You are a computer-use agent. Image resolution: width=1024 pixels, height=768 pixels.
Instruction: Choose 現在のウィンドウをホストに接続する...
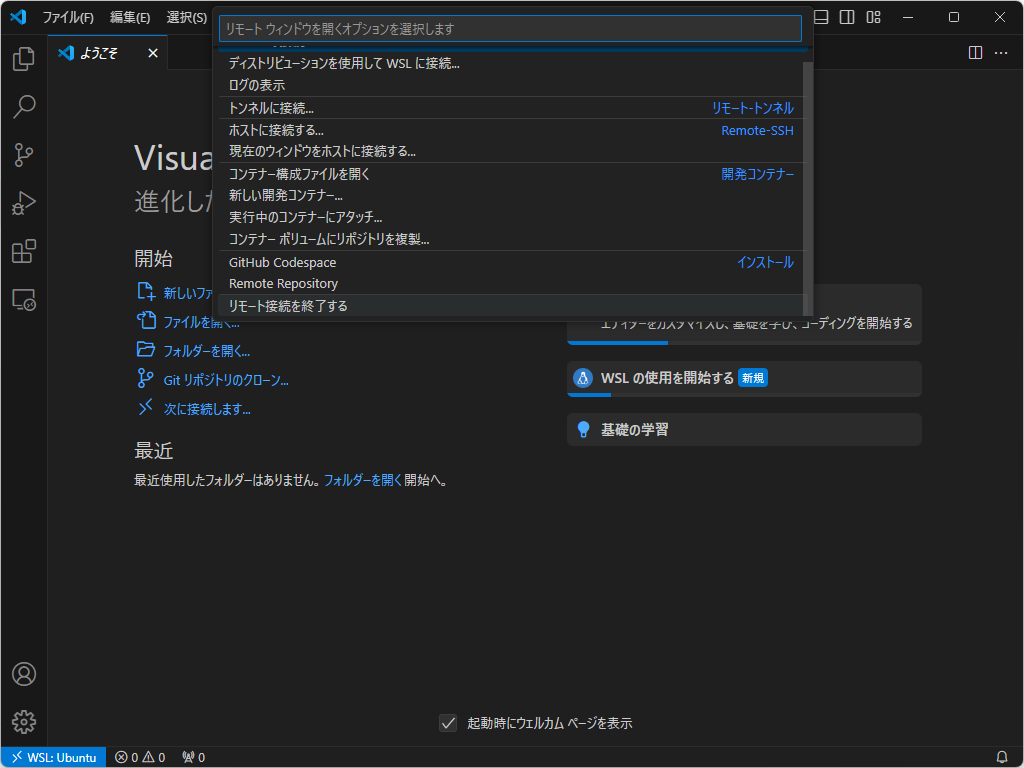coord(513,152)
